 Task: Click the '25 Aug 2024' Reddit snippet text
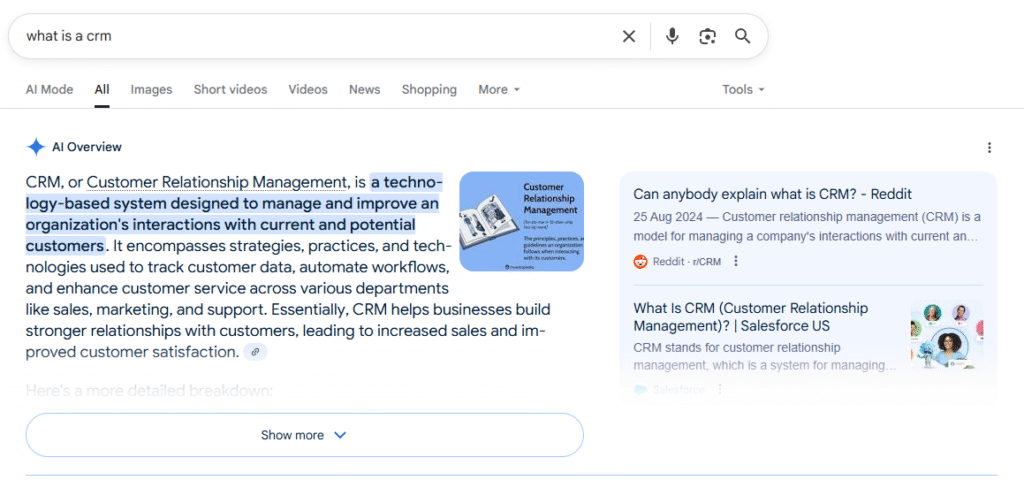[x=807, y=226]
